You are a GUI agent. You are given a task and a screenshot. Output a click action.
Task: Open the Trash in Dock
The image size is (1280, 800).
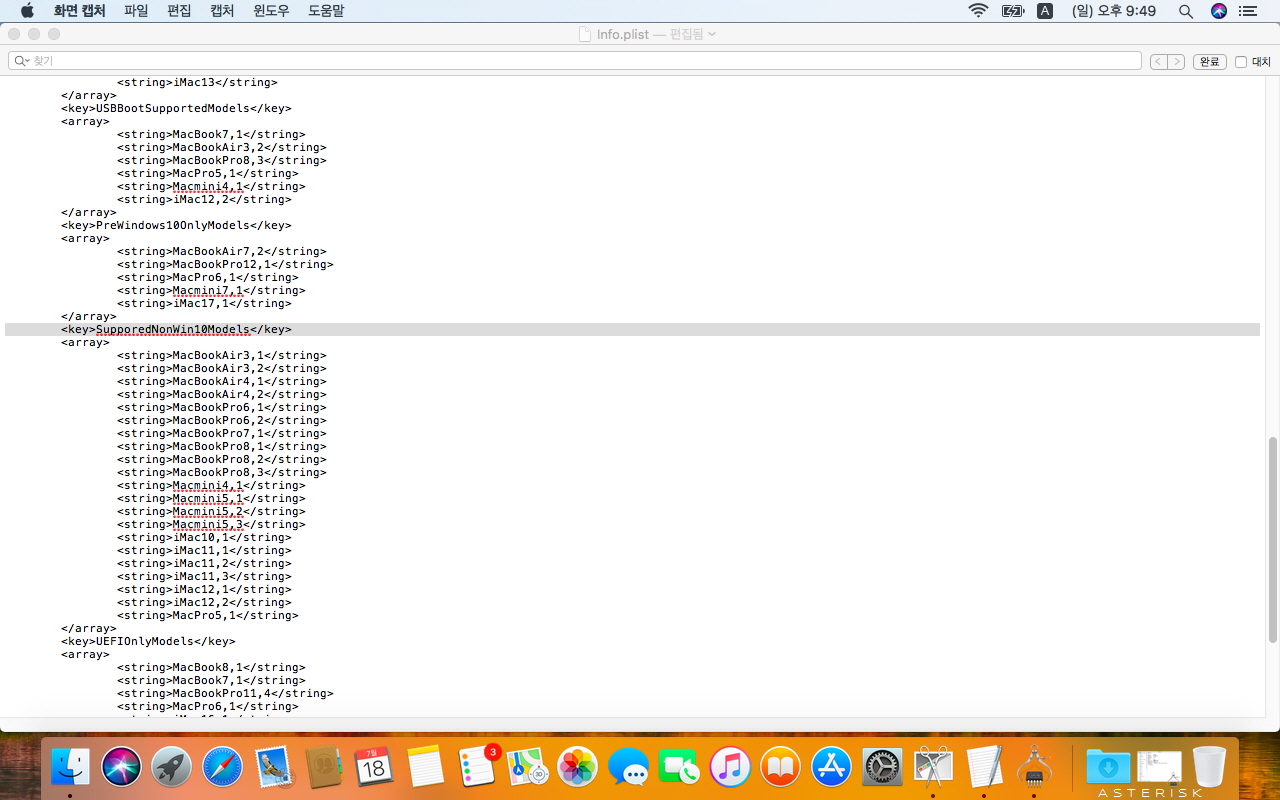pyautogui.click(x=1209, y=768)
